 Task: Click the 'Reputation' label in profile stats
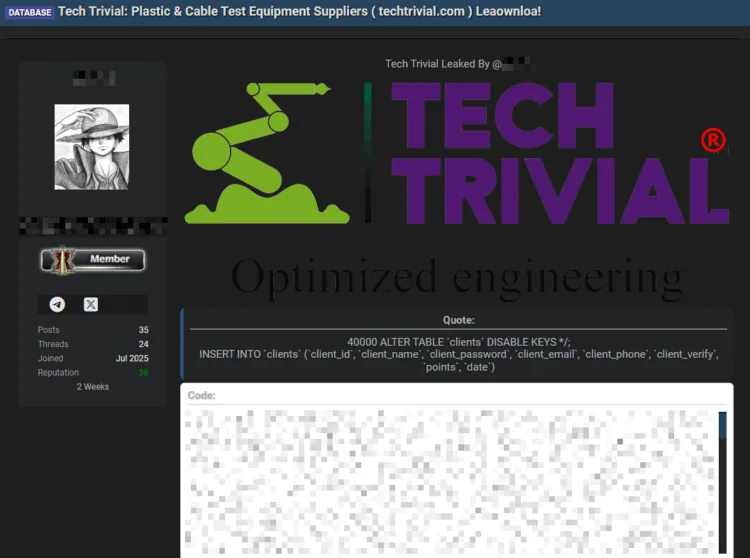click(x=58, y=372)
